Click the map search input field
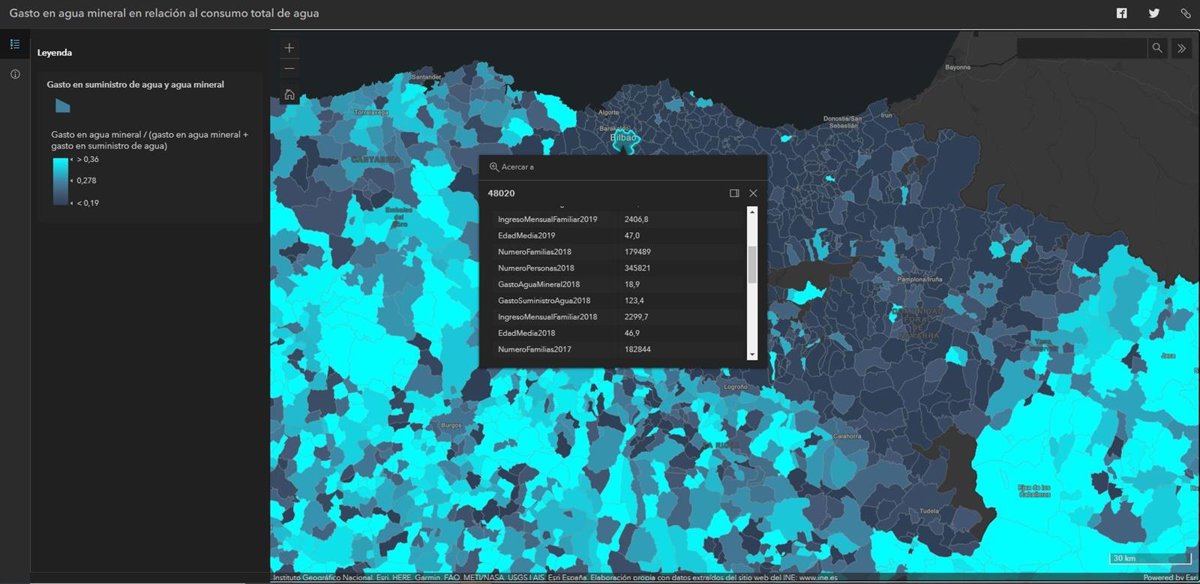1200x584 pixels. coord(1081,48)
